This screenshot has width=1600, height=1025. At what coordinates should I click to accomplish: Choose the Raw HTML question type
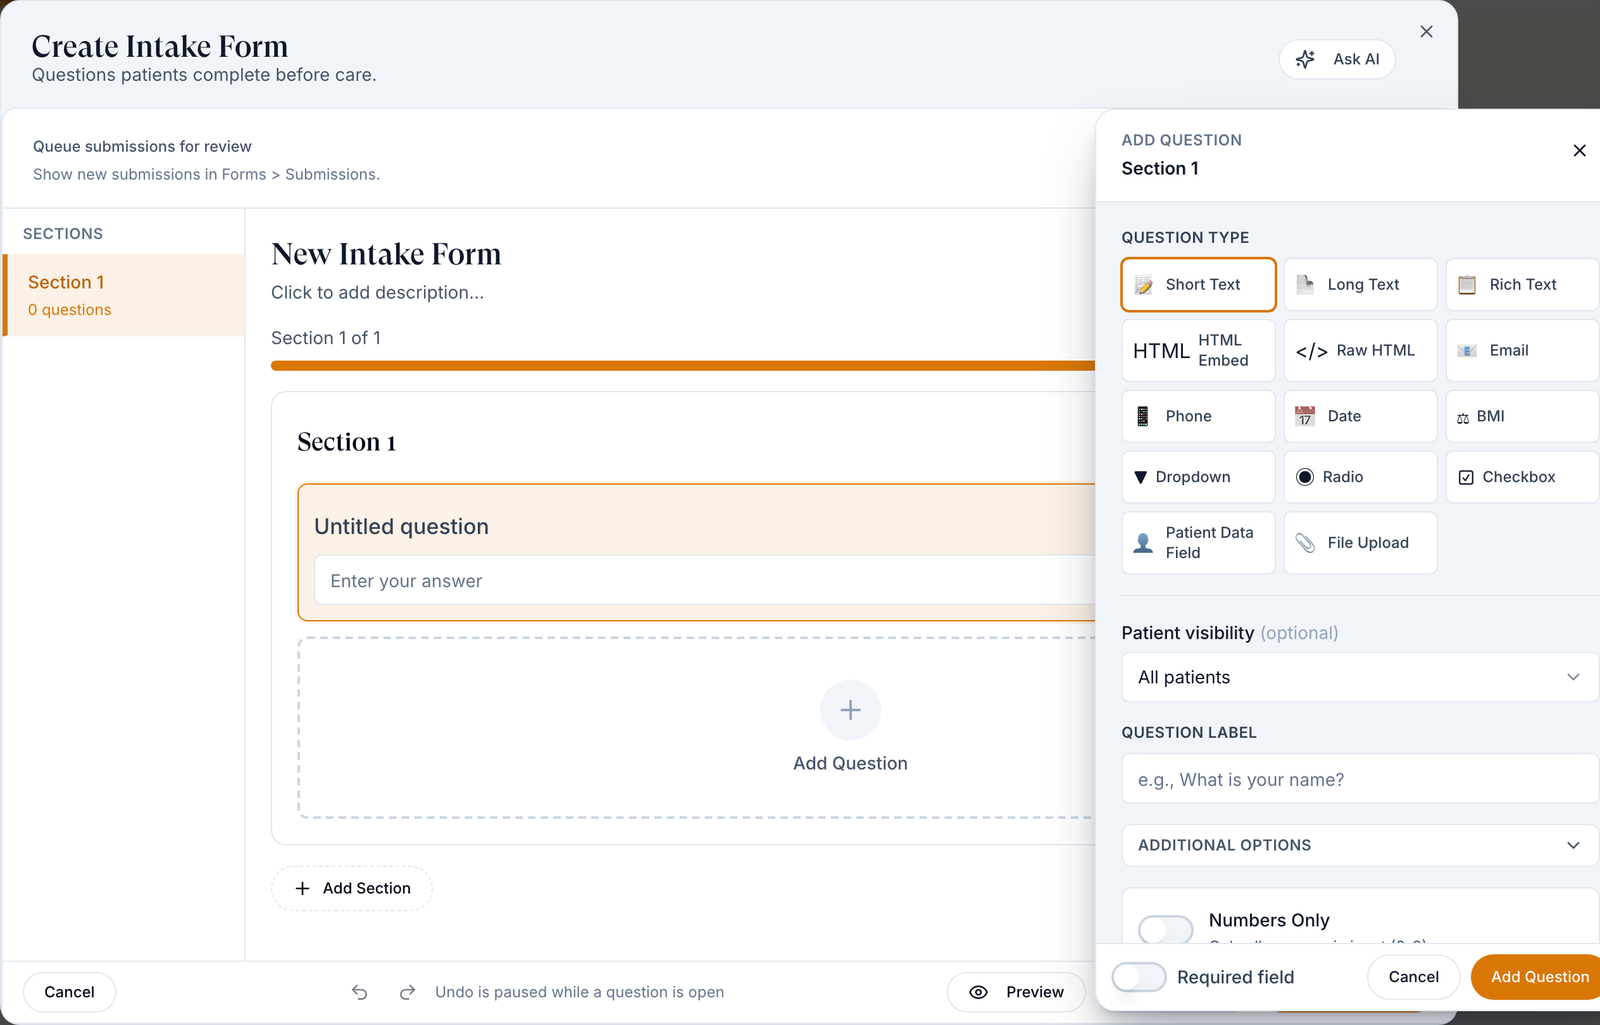pos(1360,351)
